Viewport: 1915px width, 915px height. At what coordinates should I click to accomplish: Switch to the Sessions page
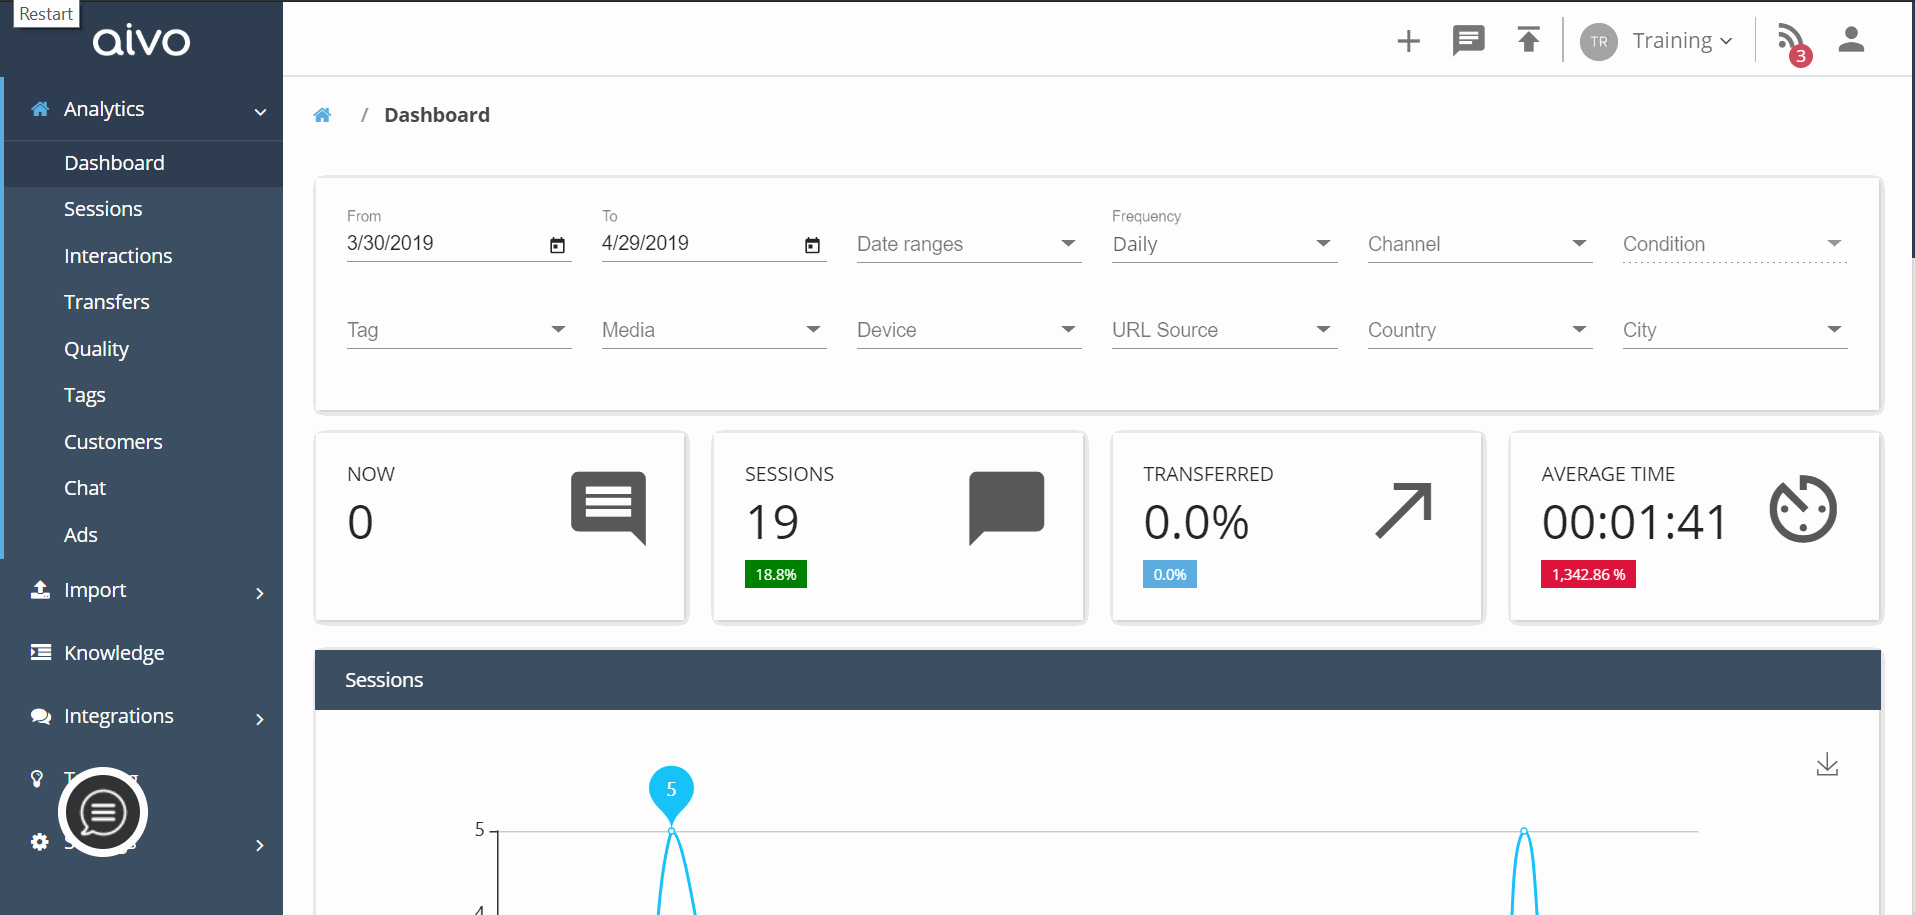click(103, 209)
